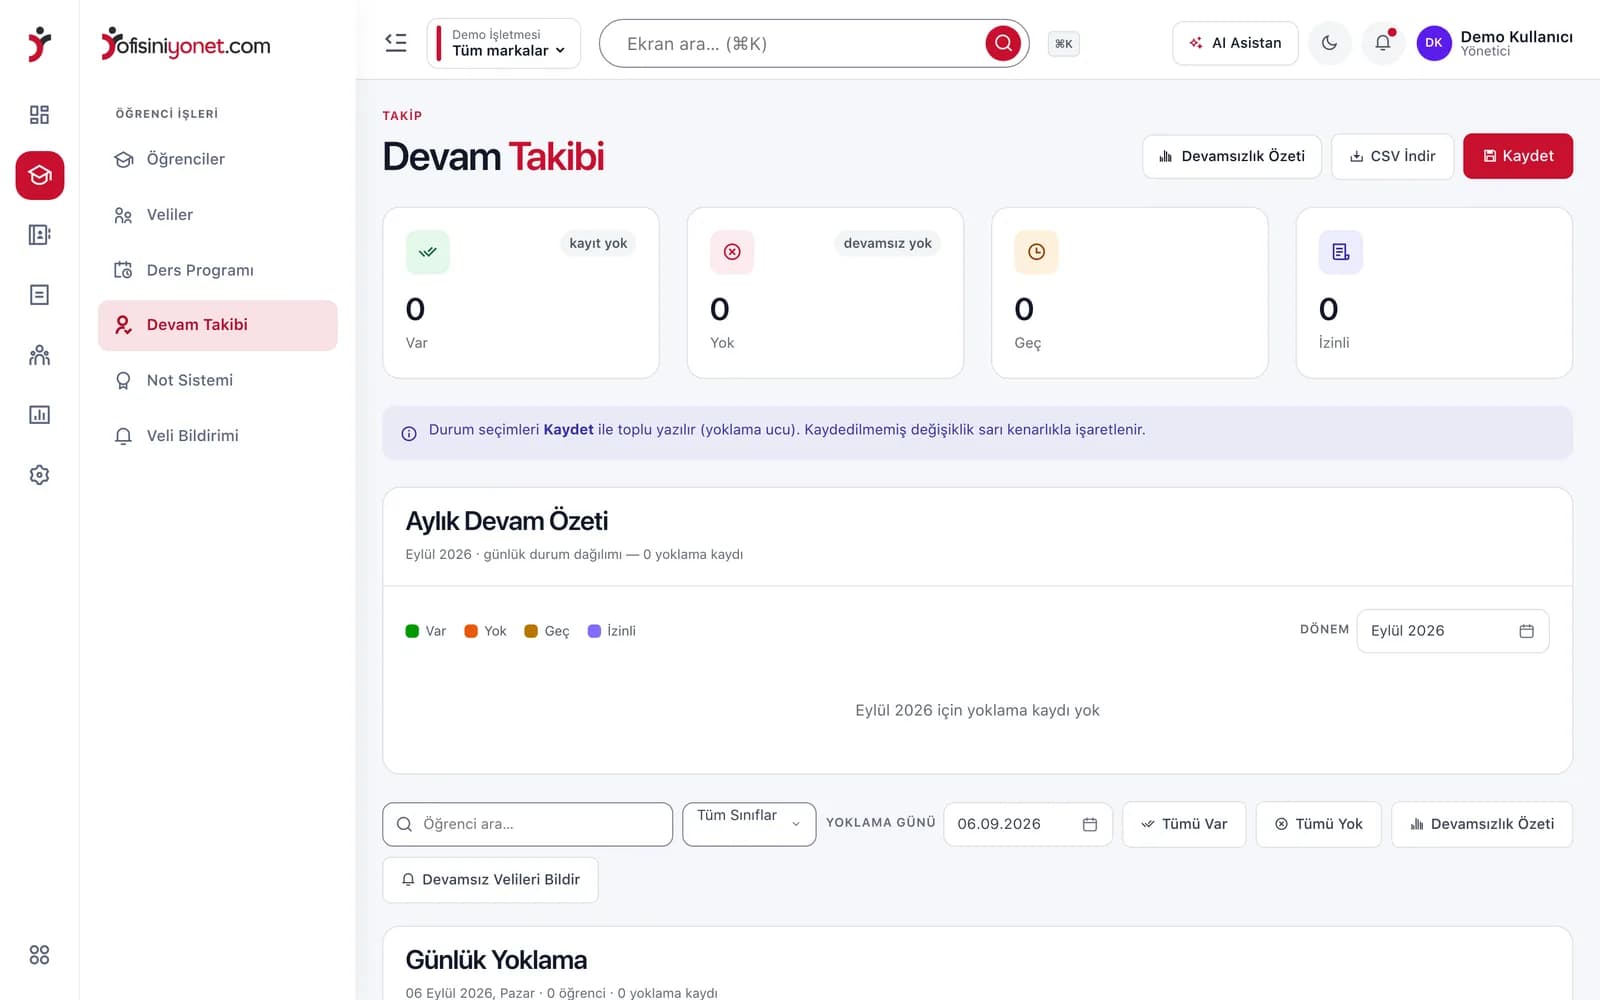Select the graduation cap student affairs icon
Image resolution: width=1600 pixels, height=1000 pixels.
(x=39, y=175)
